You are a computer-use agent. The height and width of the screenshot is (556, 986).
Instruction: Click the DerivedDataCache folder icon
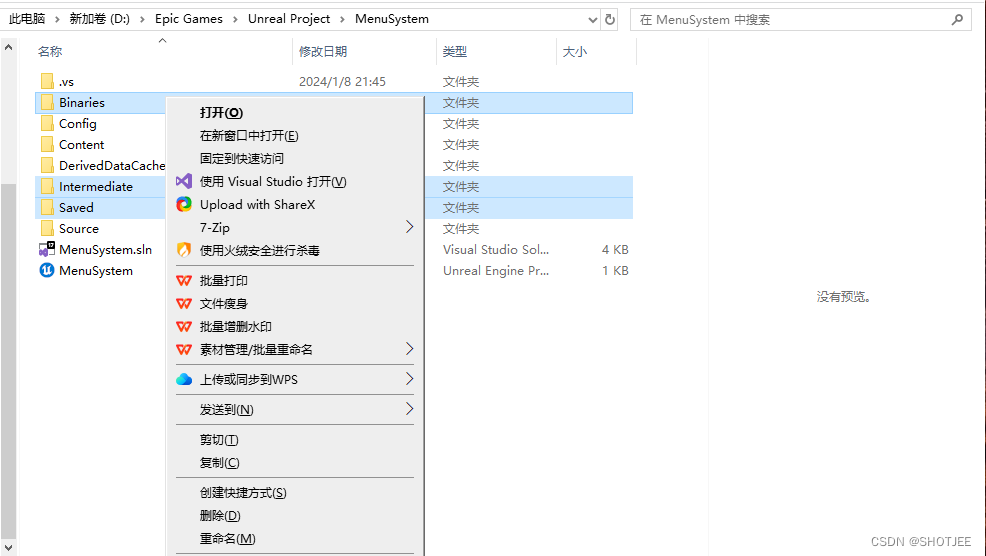(47, 165)
